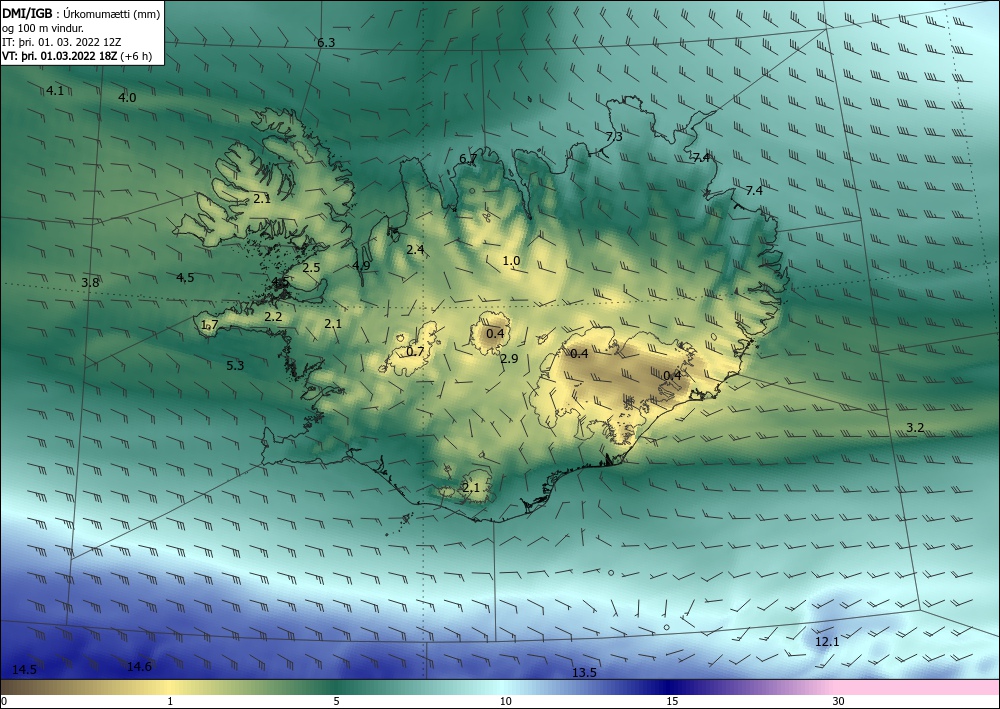Screen dimensions: 1000x709
Task: Click the colour scale label '5'
Action: 337,702
